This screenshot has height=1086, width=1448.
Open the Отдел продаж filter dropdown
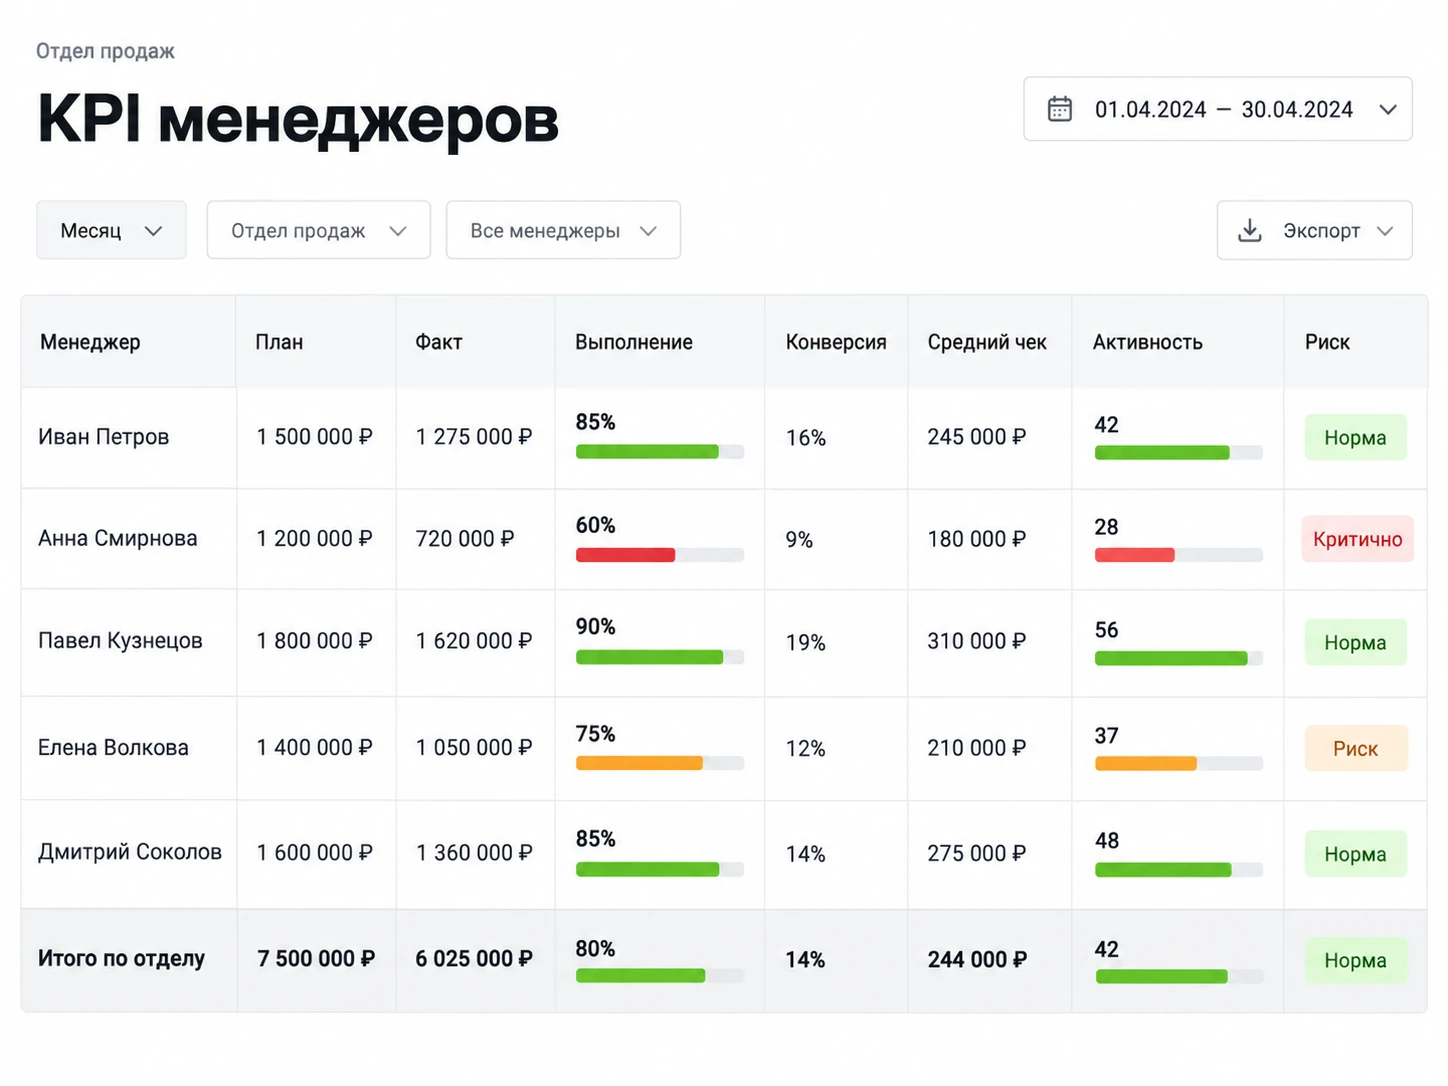click(319, 230)
